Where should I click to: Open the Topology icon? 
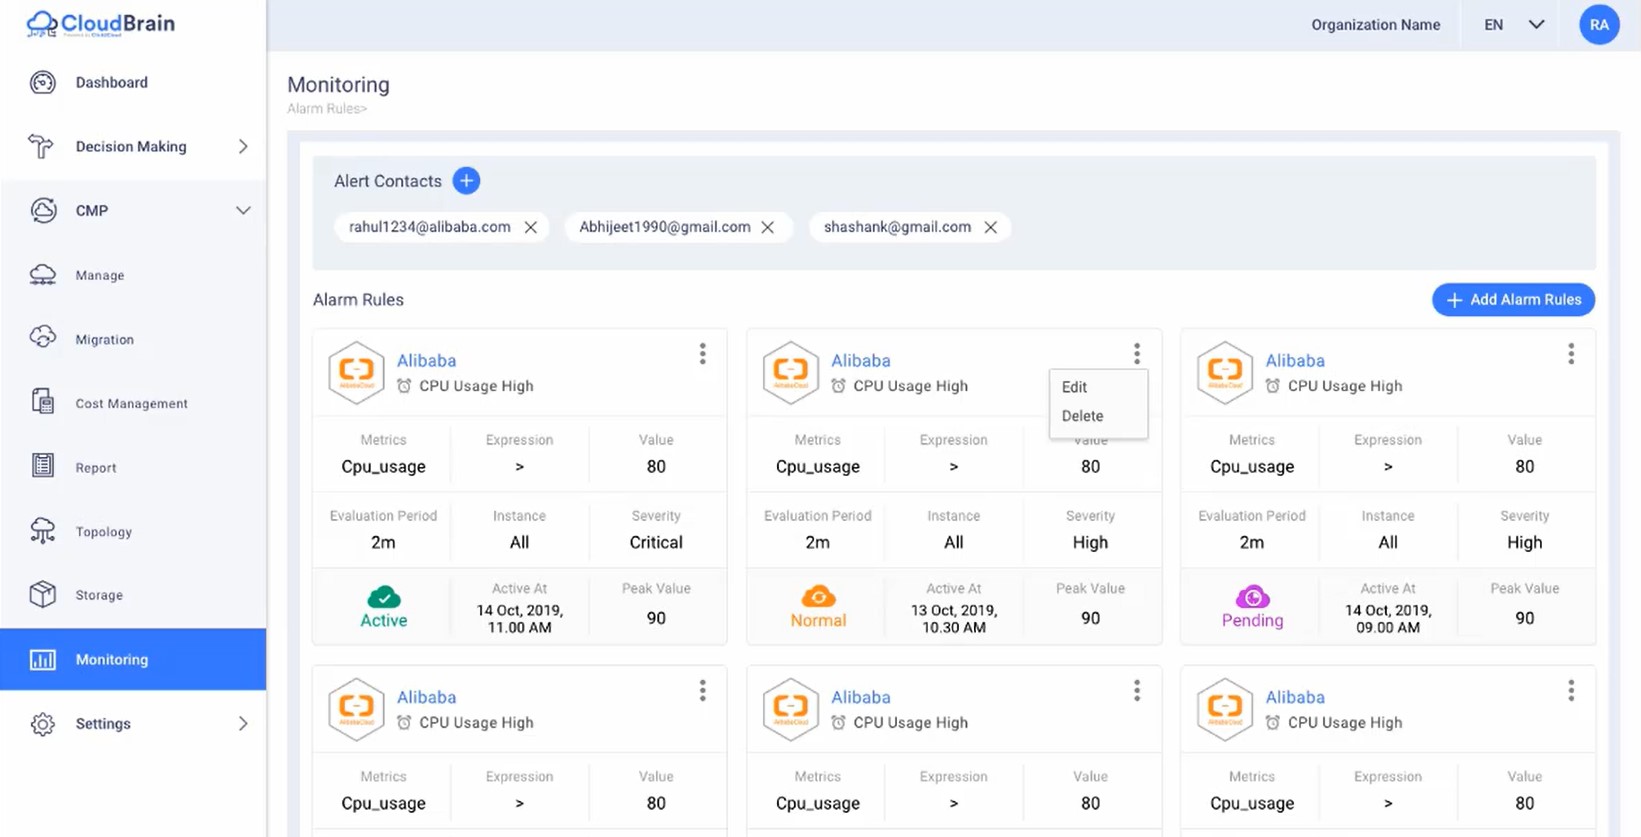[43, 531]
